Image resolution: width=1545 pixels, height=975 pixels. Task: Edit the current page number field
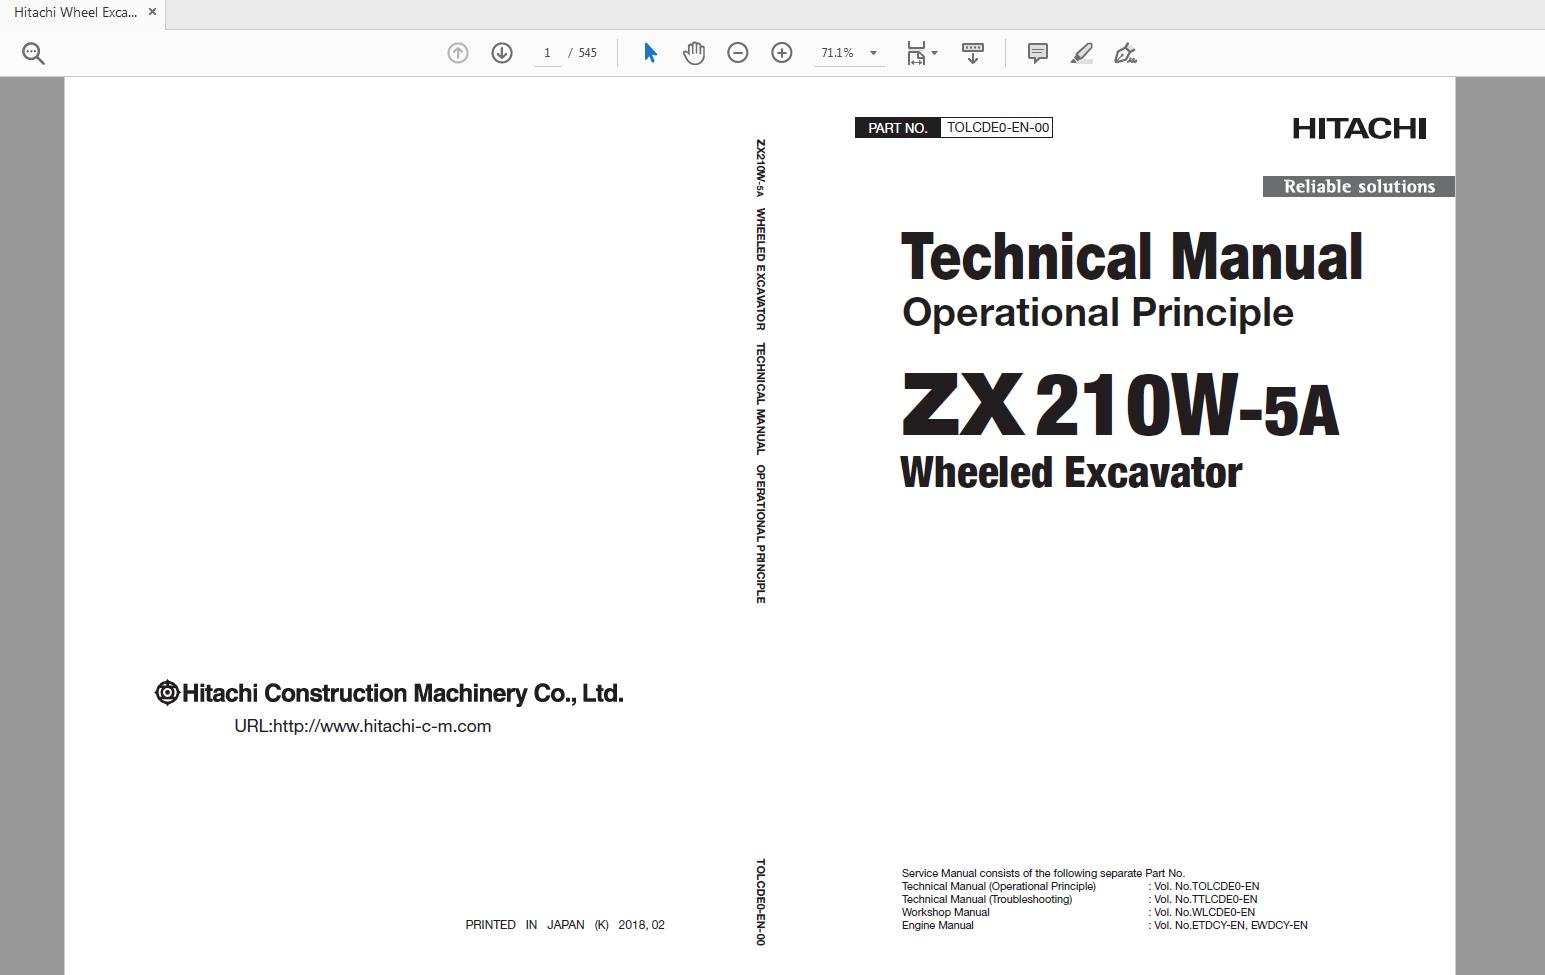(x=547, y=53)
